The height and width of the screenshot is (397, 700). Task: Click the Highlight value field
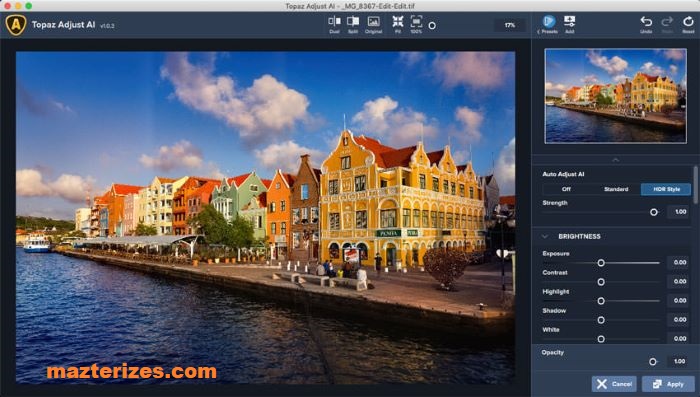[x=679, y=301]
